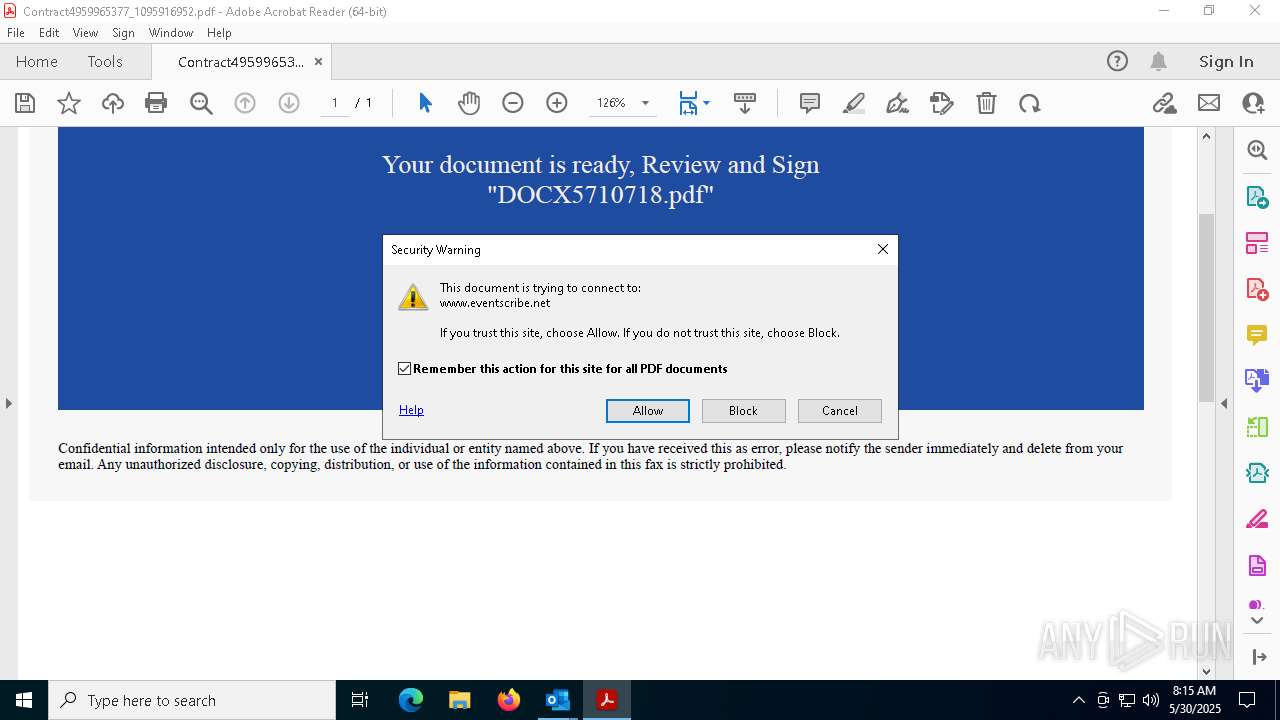The height and width of the screenshot is (720, 1280).
Task: Rotate the page view icon
Action: pos(1030,103)
